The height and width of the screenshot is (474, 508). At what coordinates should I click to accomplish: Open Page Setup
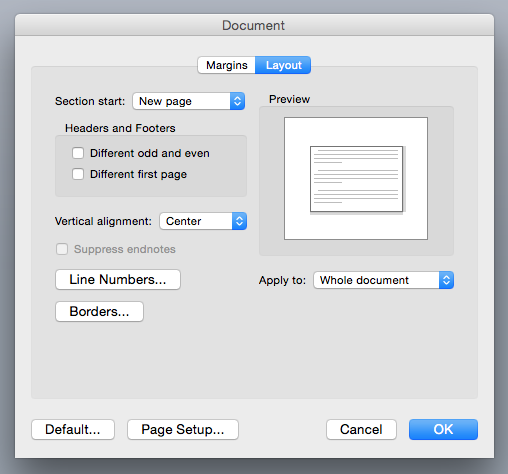coord(183,429)
